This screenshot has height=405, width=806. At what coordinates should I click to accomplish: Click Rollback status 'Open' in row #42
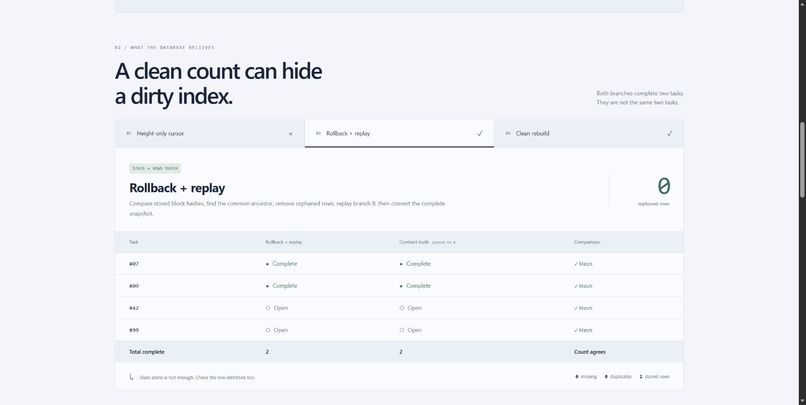[277, 308]
